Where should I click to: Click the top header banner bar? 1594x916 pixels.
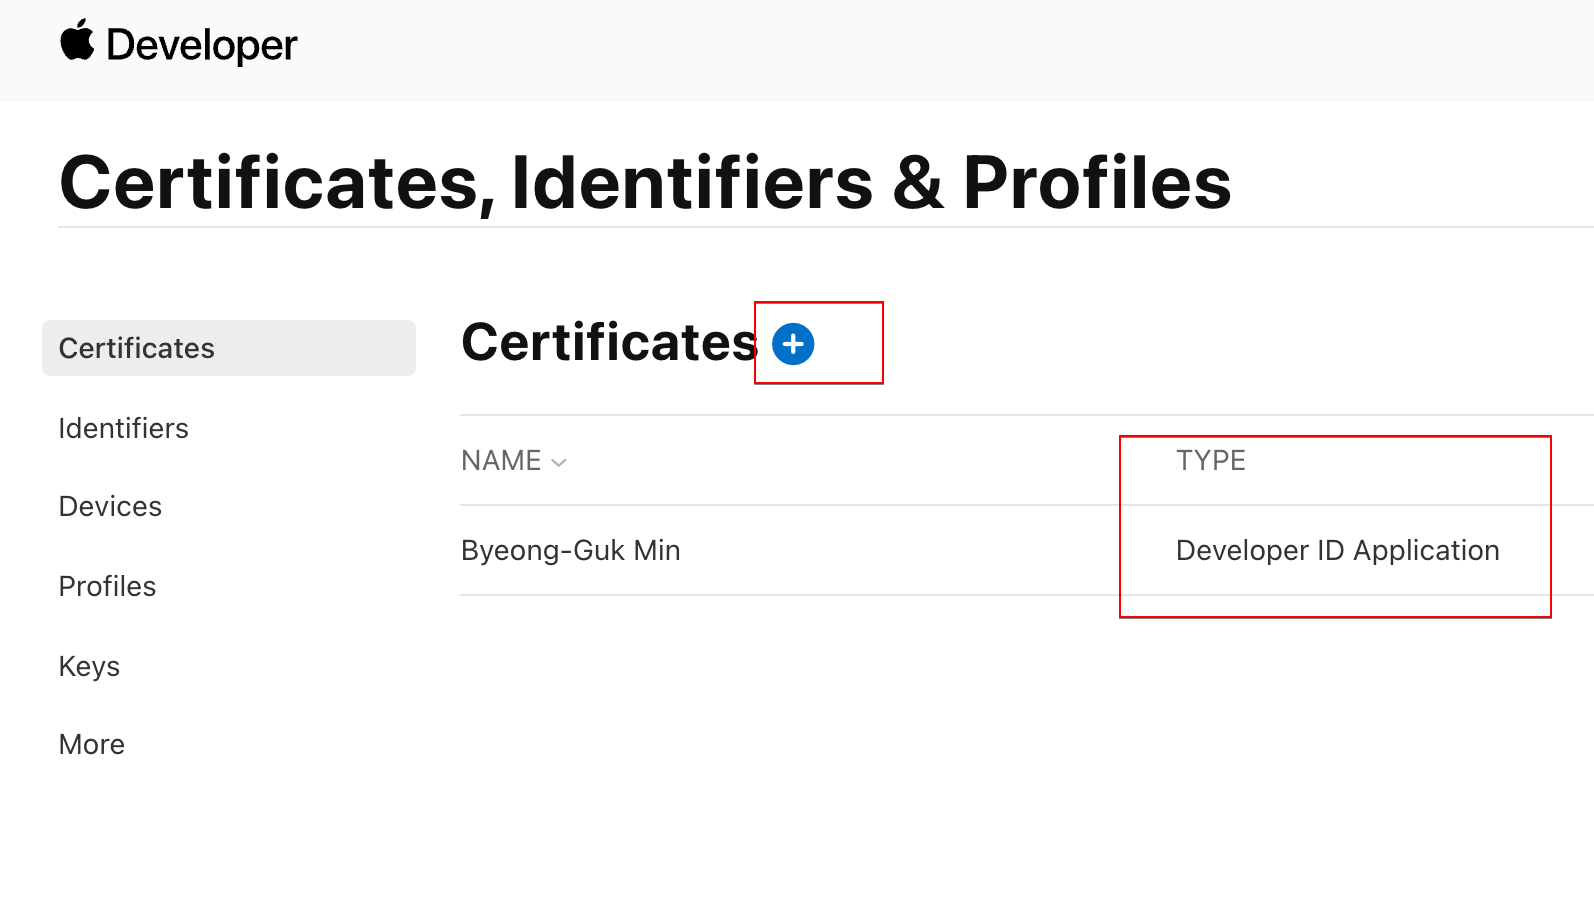[797, 50]
